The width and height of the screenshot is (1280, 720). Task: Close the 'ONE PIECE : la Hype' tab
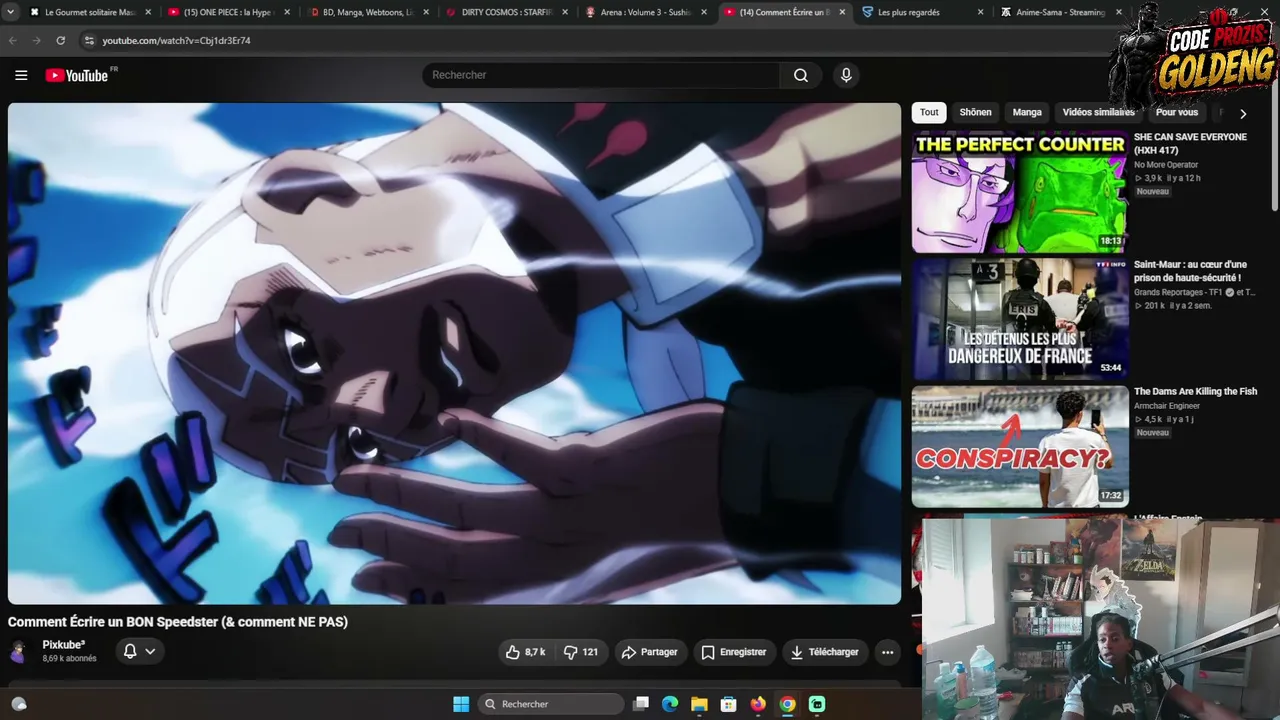287,12
